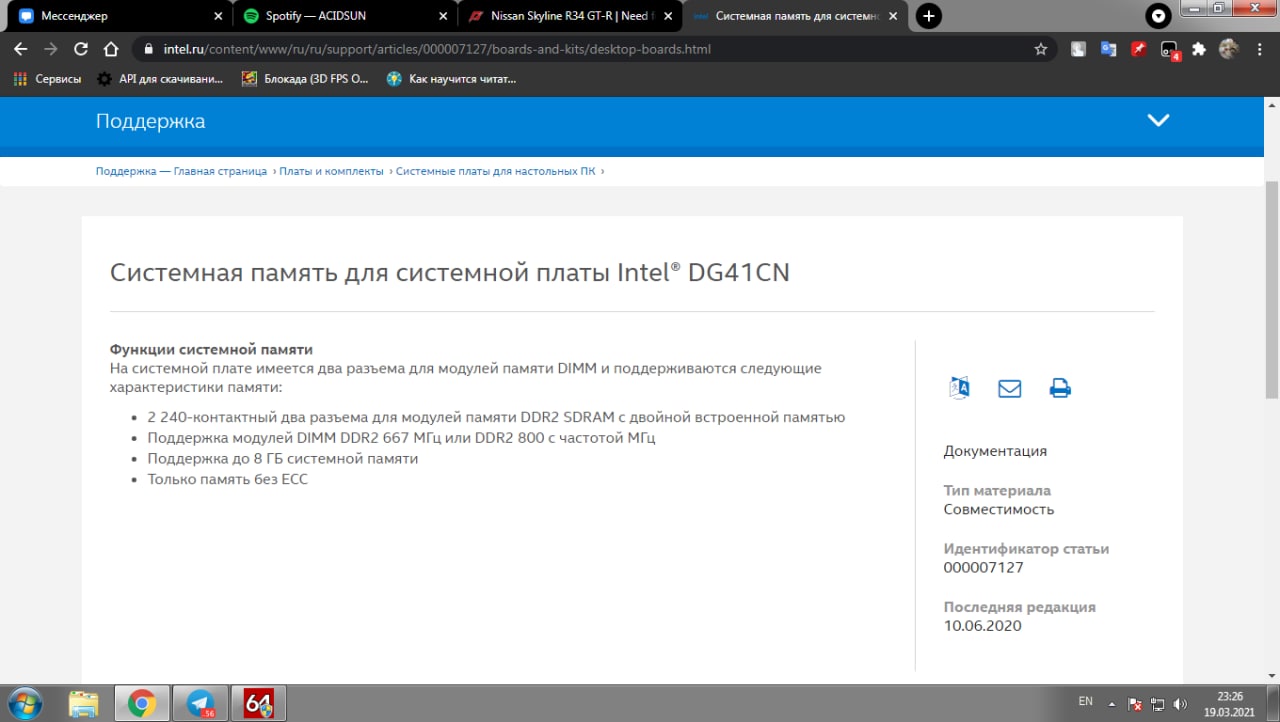Viewport: 1280px width, 722px height.
Task: Open Telegram from the taskbar
Action: click(200, 704)
